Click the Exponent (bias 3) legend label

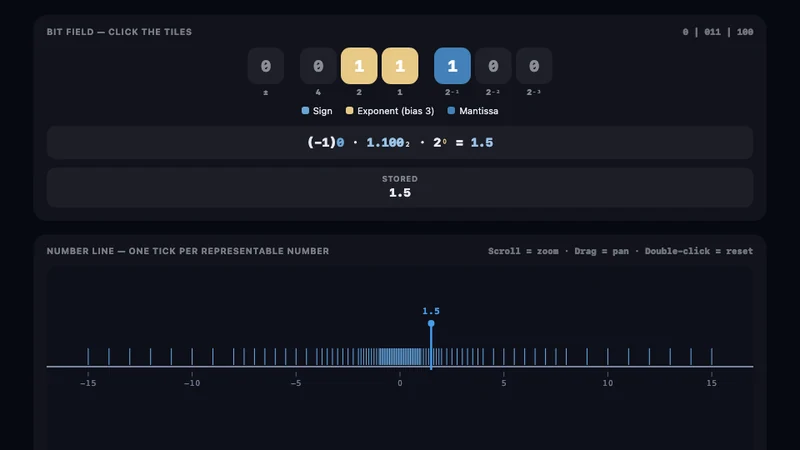tap(395, 111)
